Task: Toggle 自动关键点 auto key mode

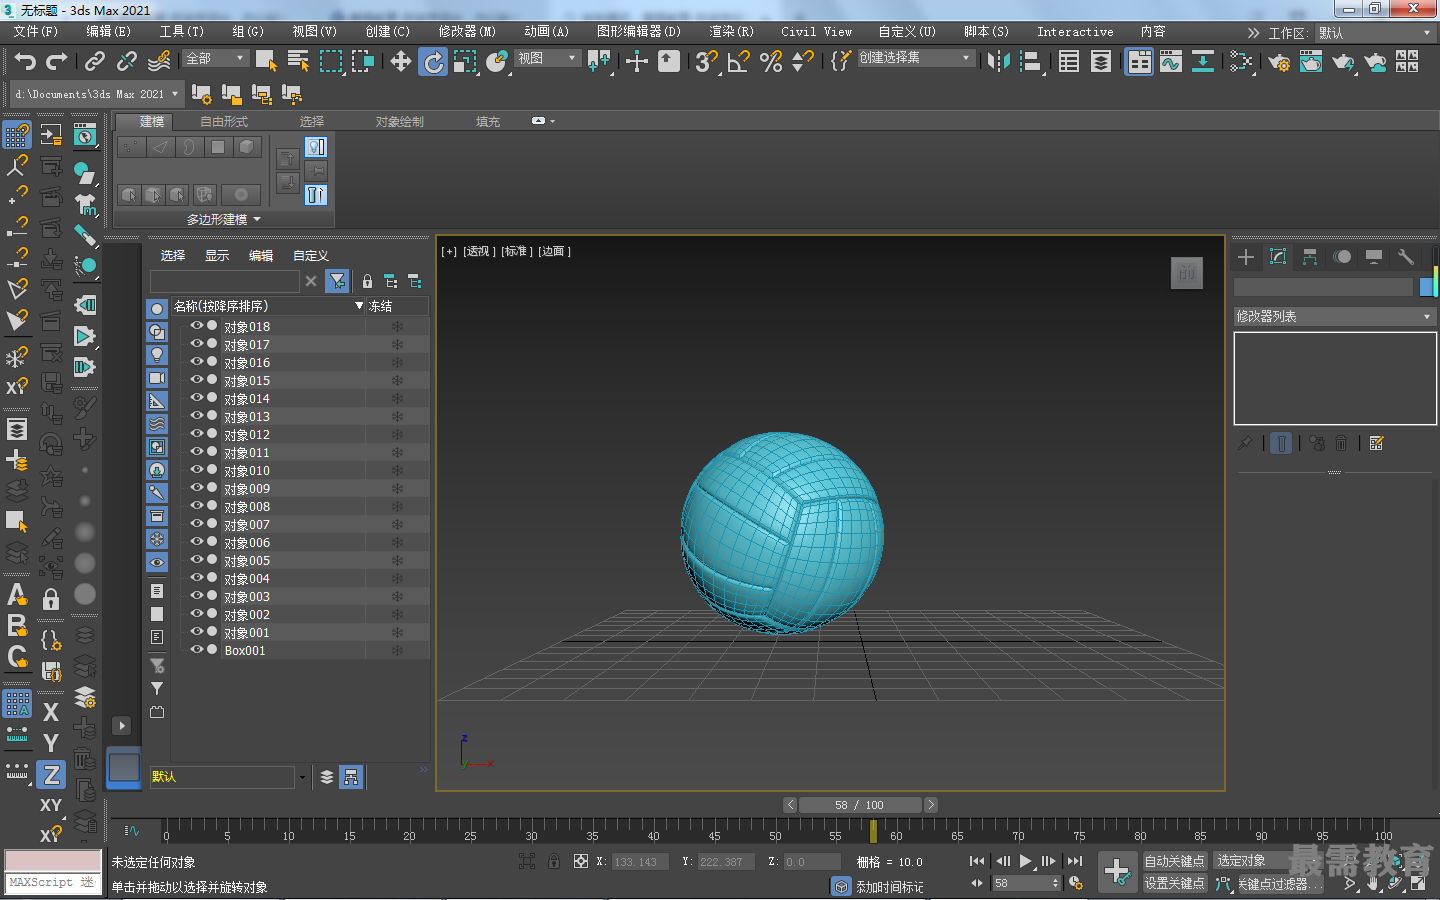Action: click(x=1174, y=861)
